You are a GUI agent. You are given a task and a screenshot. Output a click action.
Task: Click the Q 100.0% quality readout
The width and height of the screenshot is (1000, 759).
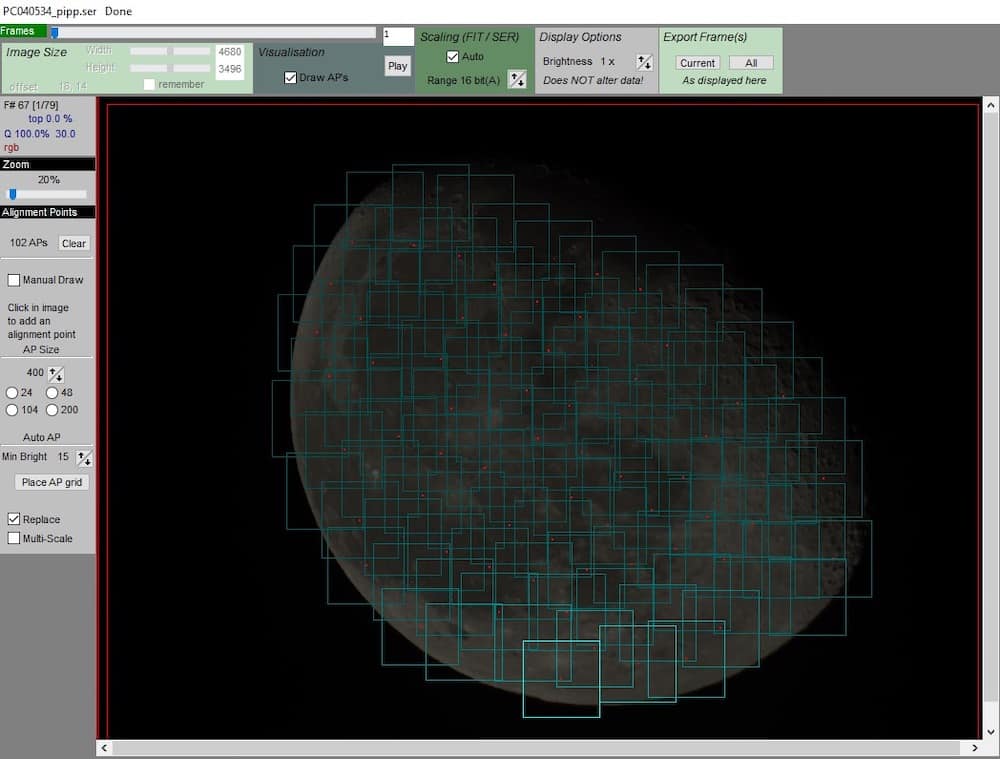40,134
